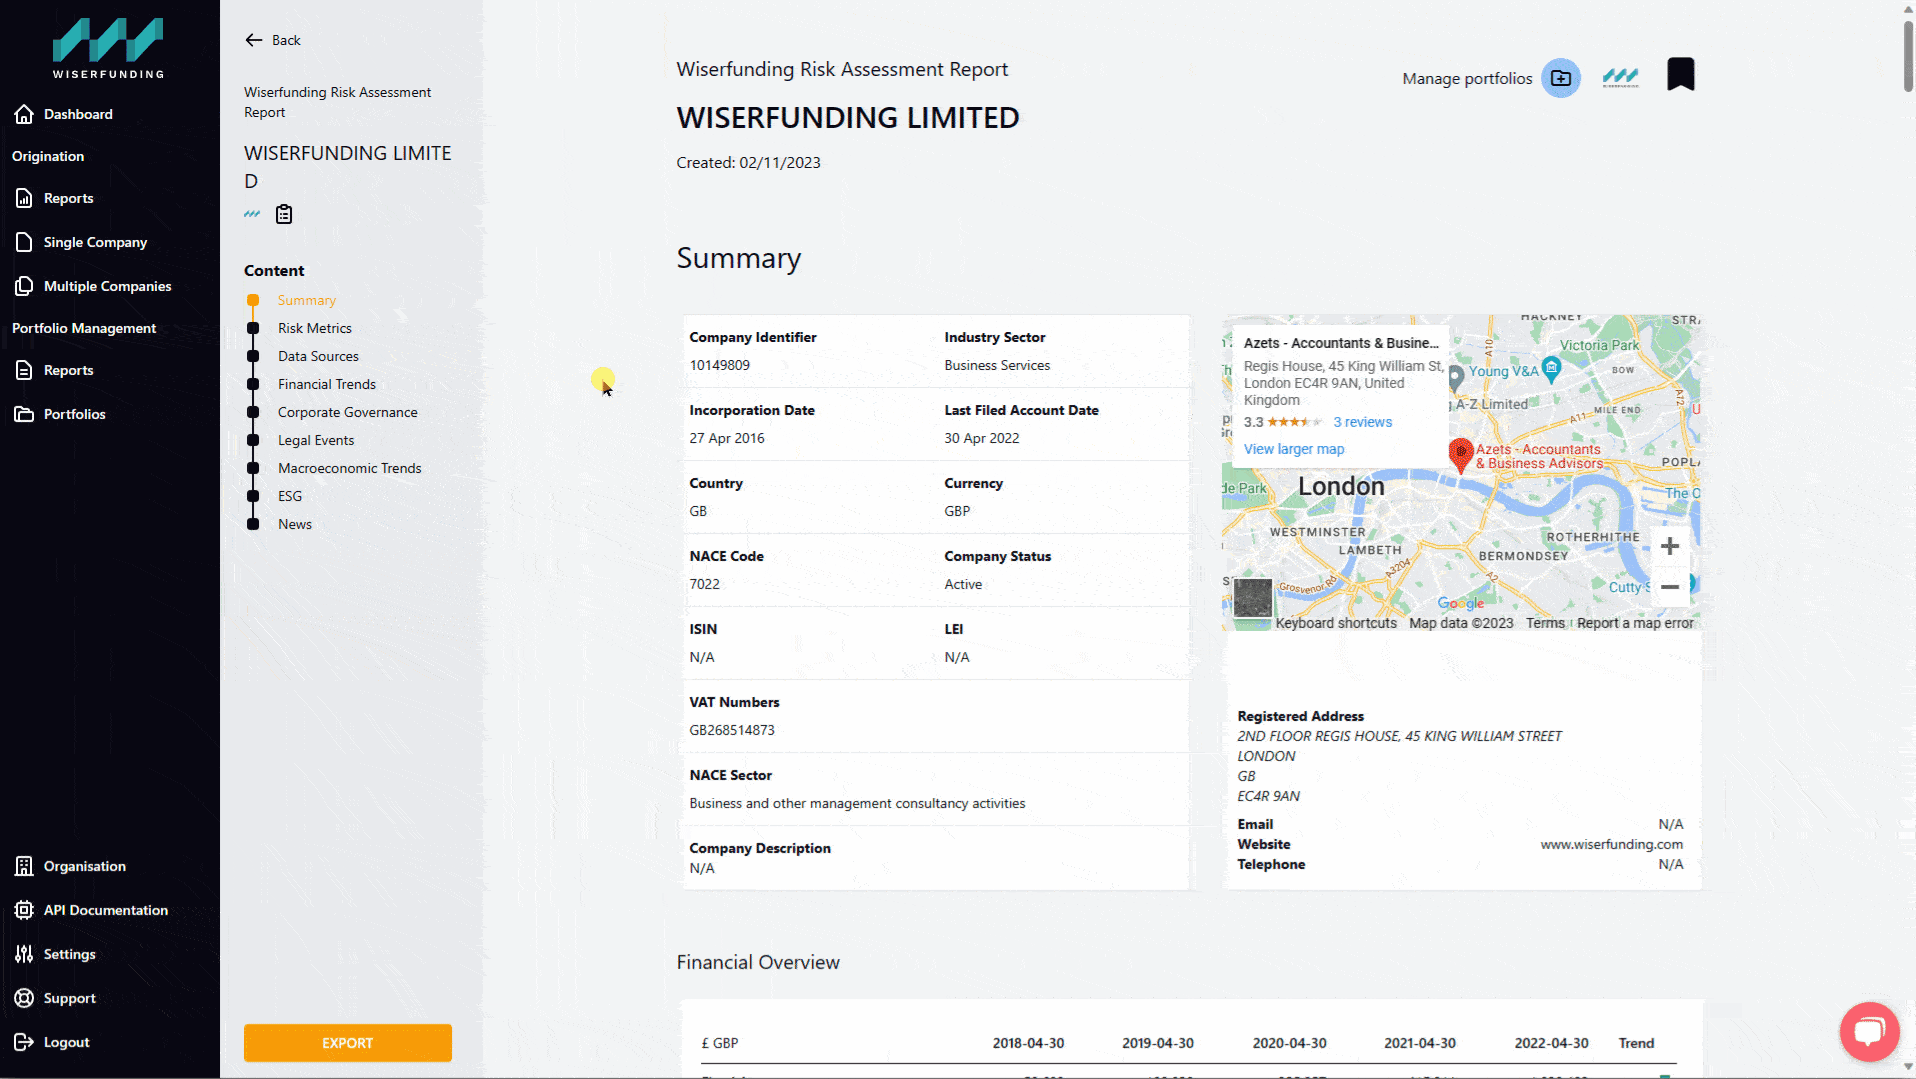Open the Dashboard home icon
Image resolution: width=1916 pixels, height=1079 pixels.
[24, 114]
